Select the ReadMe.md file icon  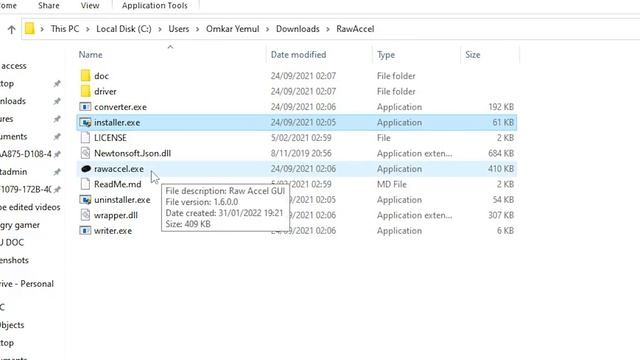pos(85,184)
